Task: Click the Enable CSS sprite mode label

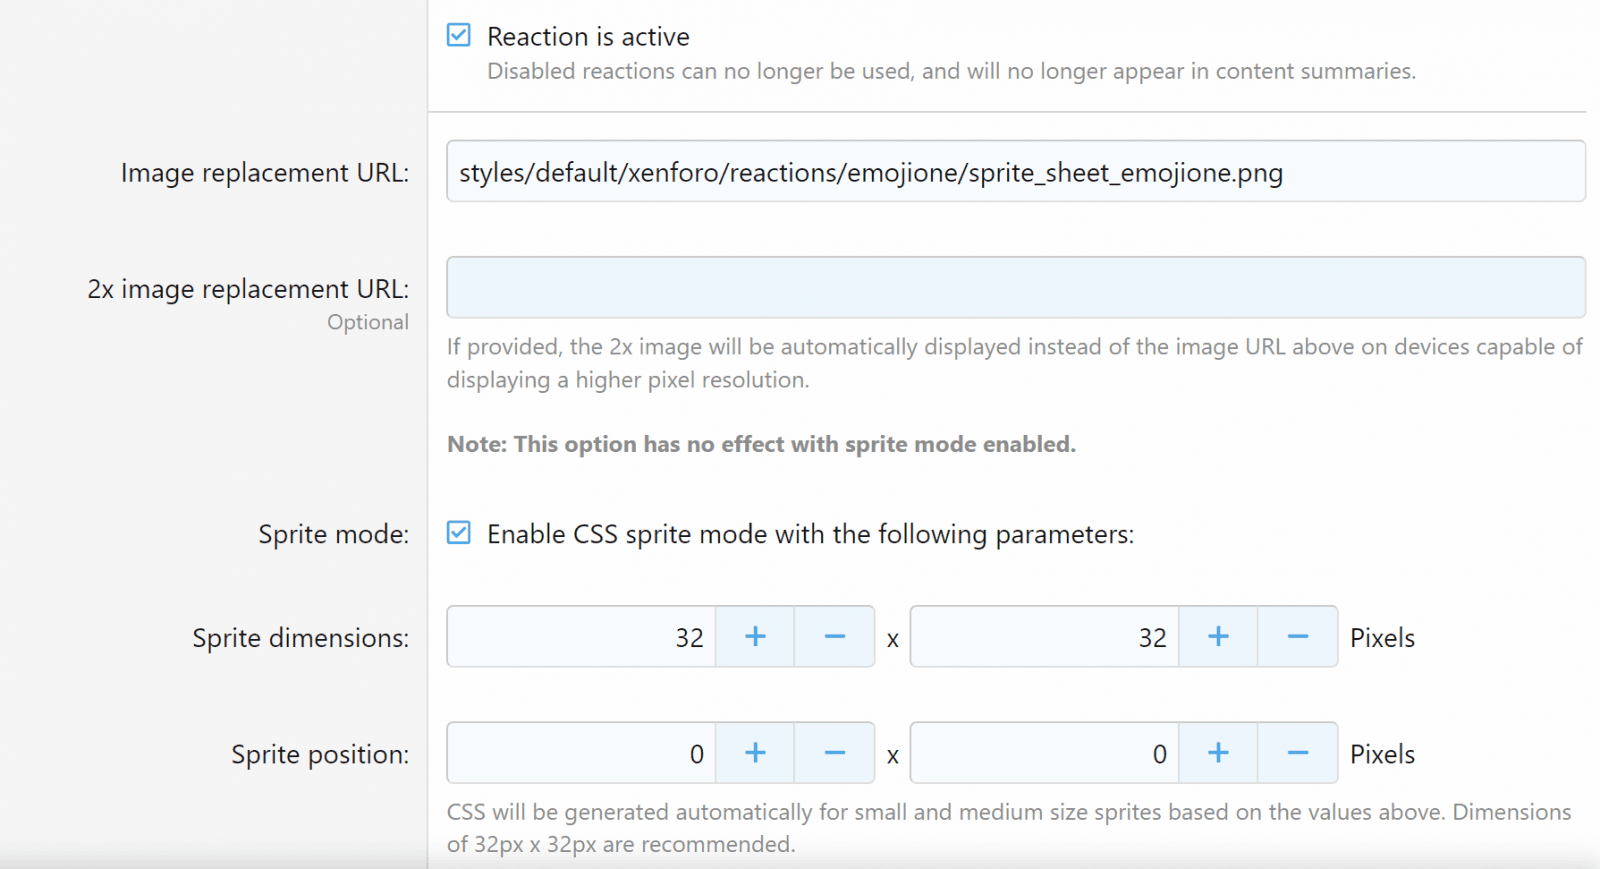Action: point(810,534)
